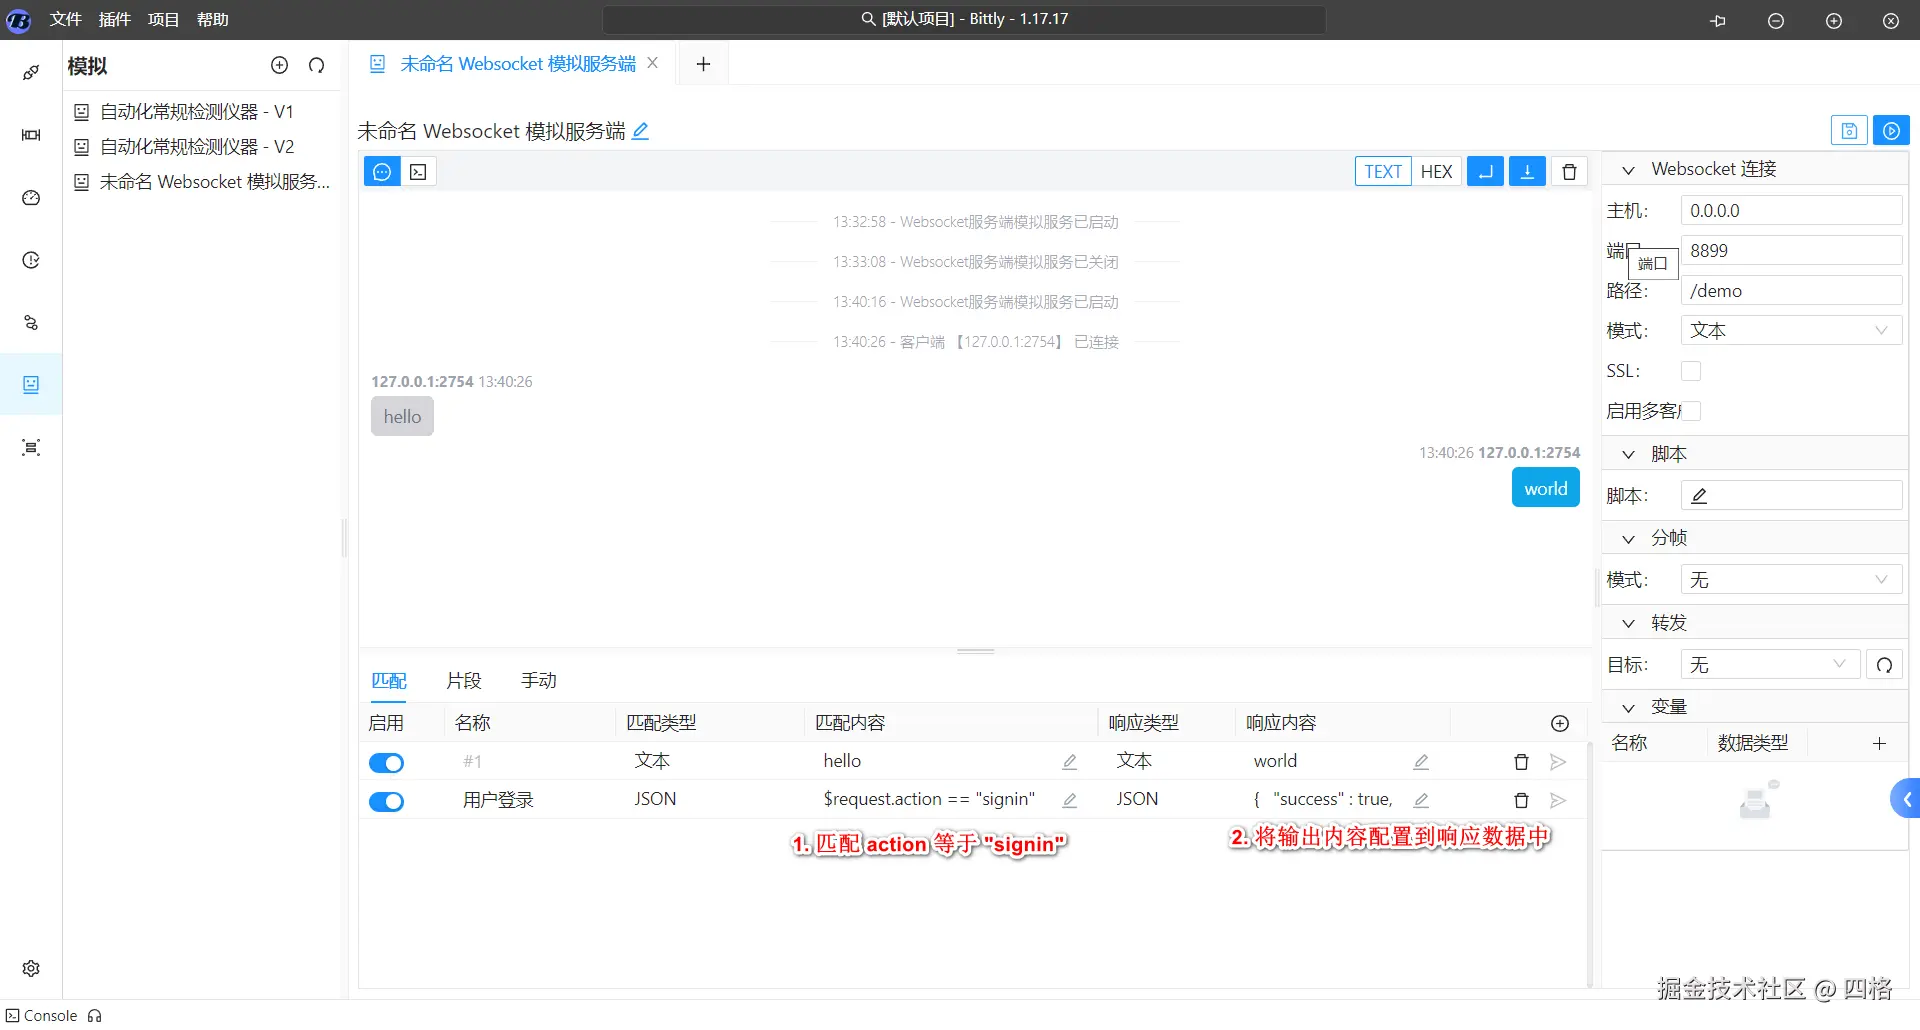Refresh the 转发 目标 list
This screenshot has width=1920, height=1030.
(x=1884, y=665)
